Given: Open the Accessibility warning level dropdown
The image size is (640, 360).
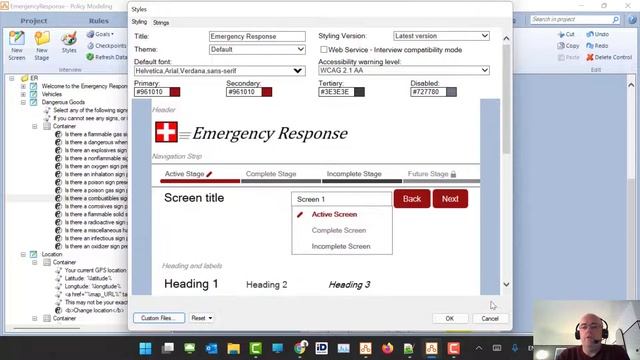Looking at the screenshot, I should (x=404, y=70).
